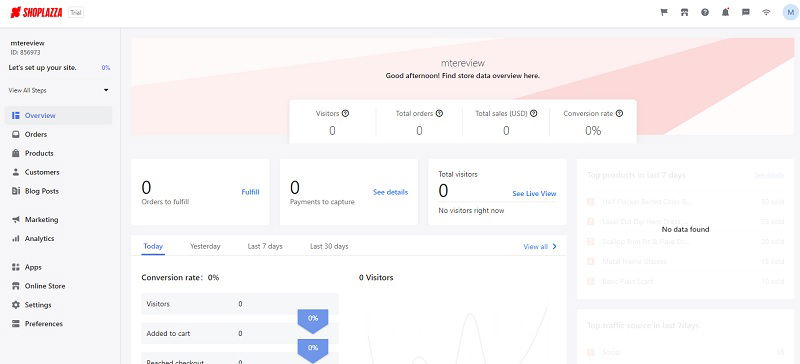Screen dimensions: 800x364
Task: Click the Added to cart funnel row
Action: tap(240, 333)
